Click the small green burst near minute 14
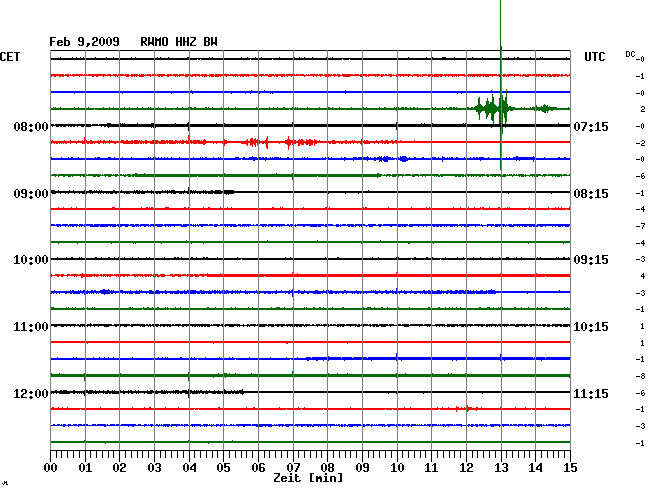Viewport: 650px width, 494px height. pyautogui.click(x=545, y=109)
